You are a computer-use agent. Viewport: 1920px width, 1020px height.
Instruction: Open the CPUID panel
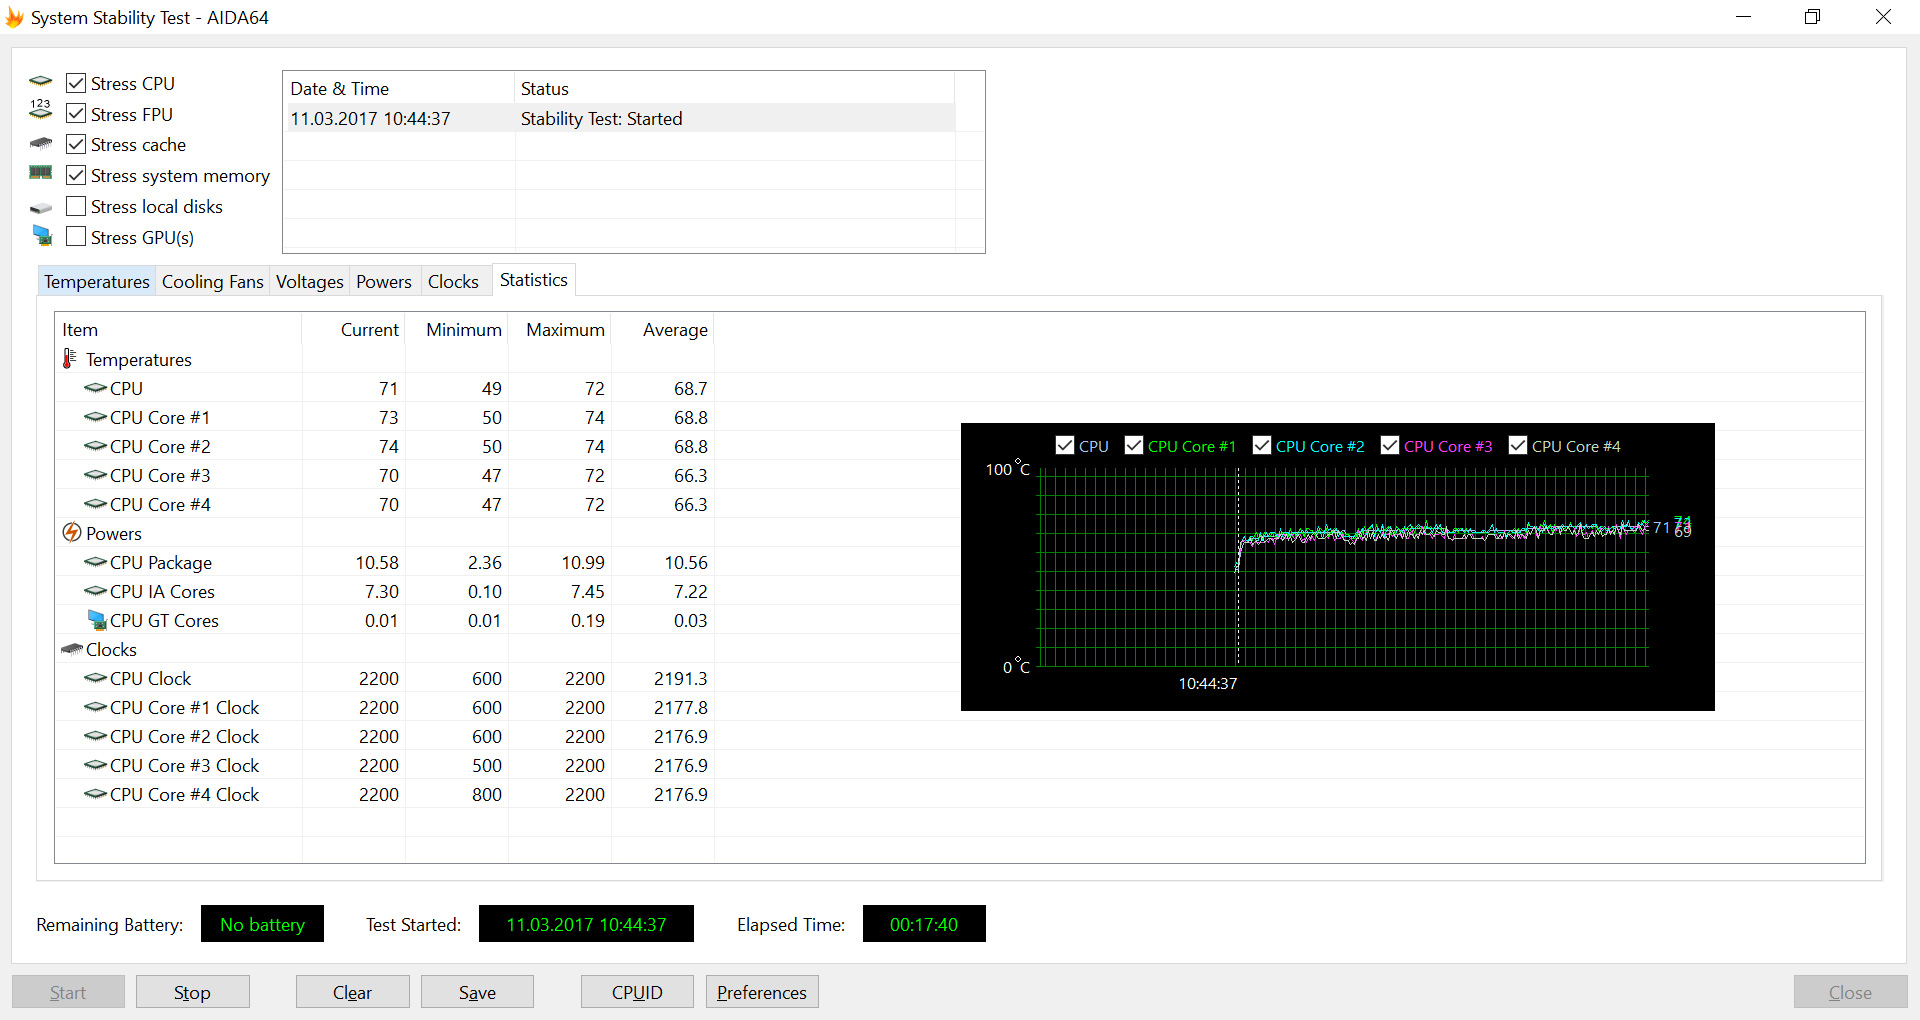tap(637, 992)
